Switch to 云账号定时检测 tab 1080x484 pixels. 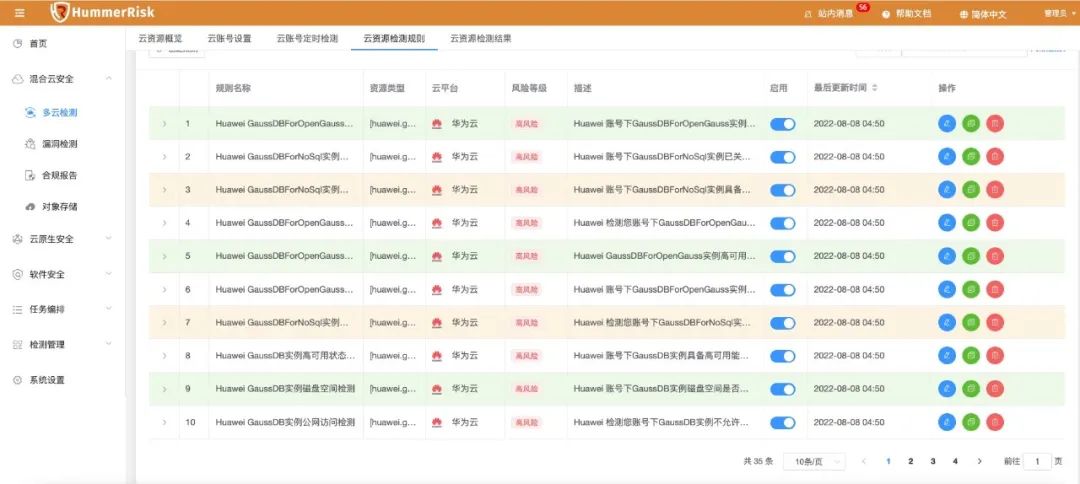[x=307, y=39]
